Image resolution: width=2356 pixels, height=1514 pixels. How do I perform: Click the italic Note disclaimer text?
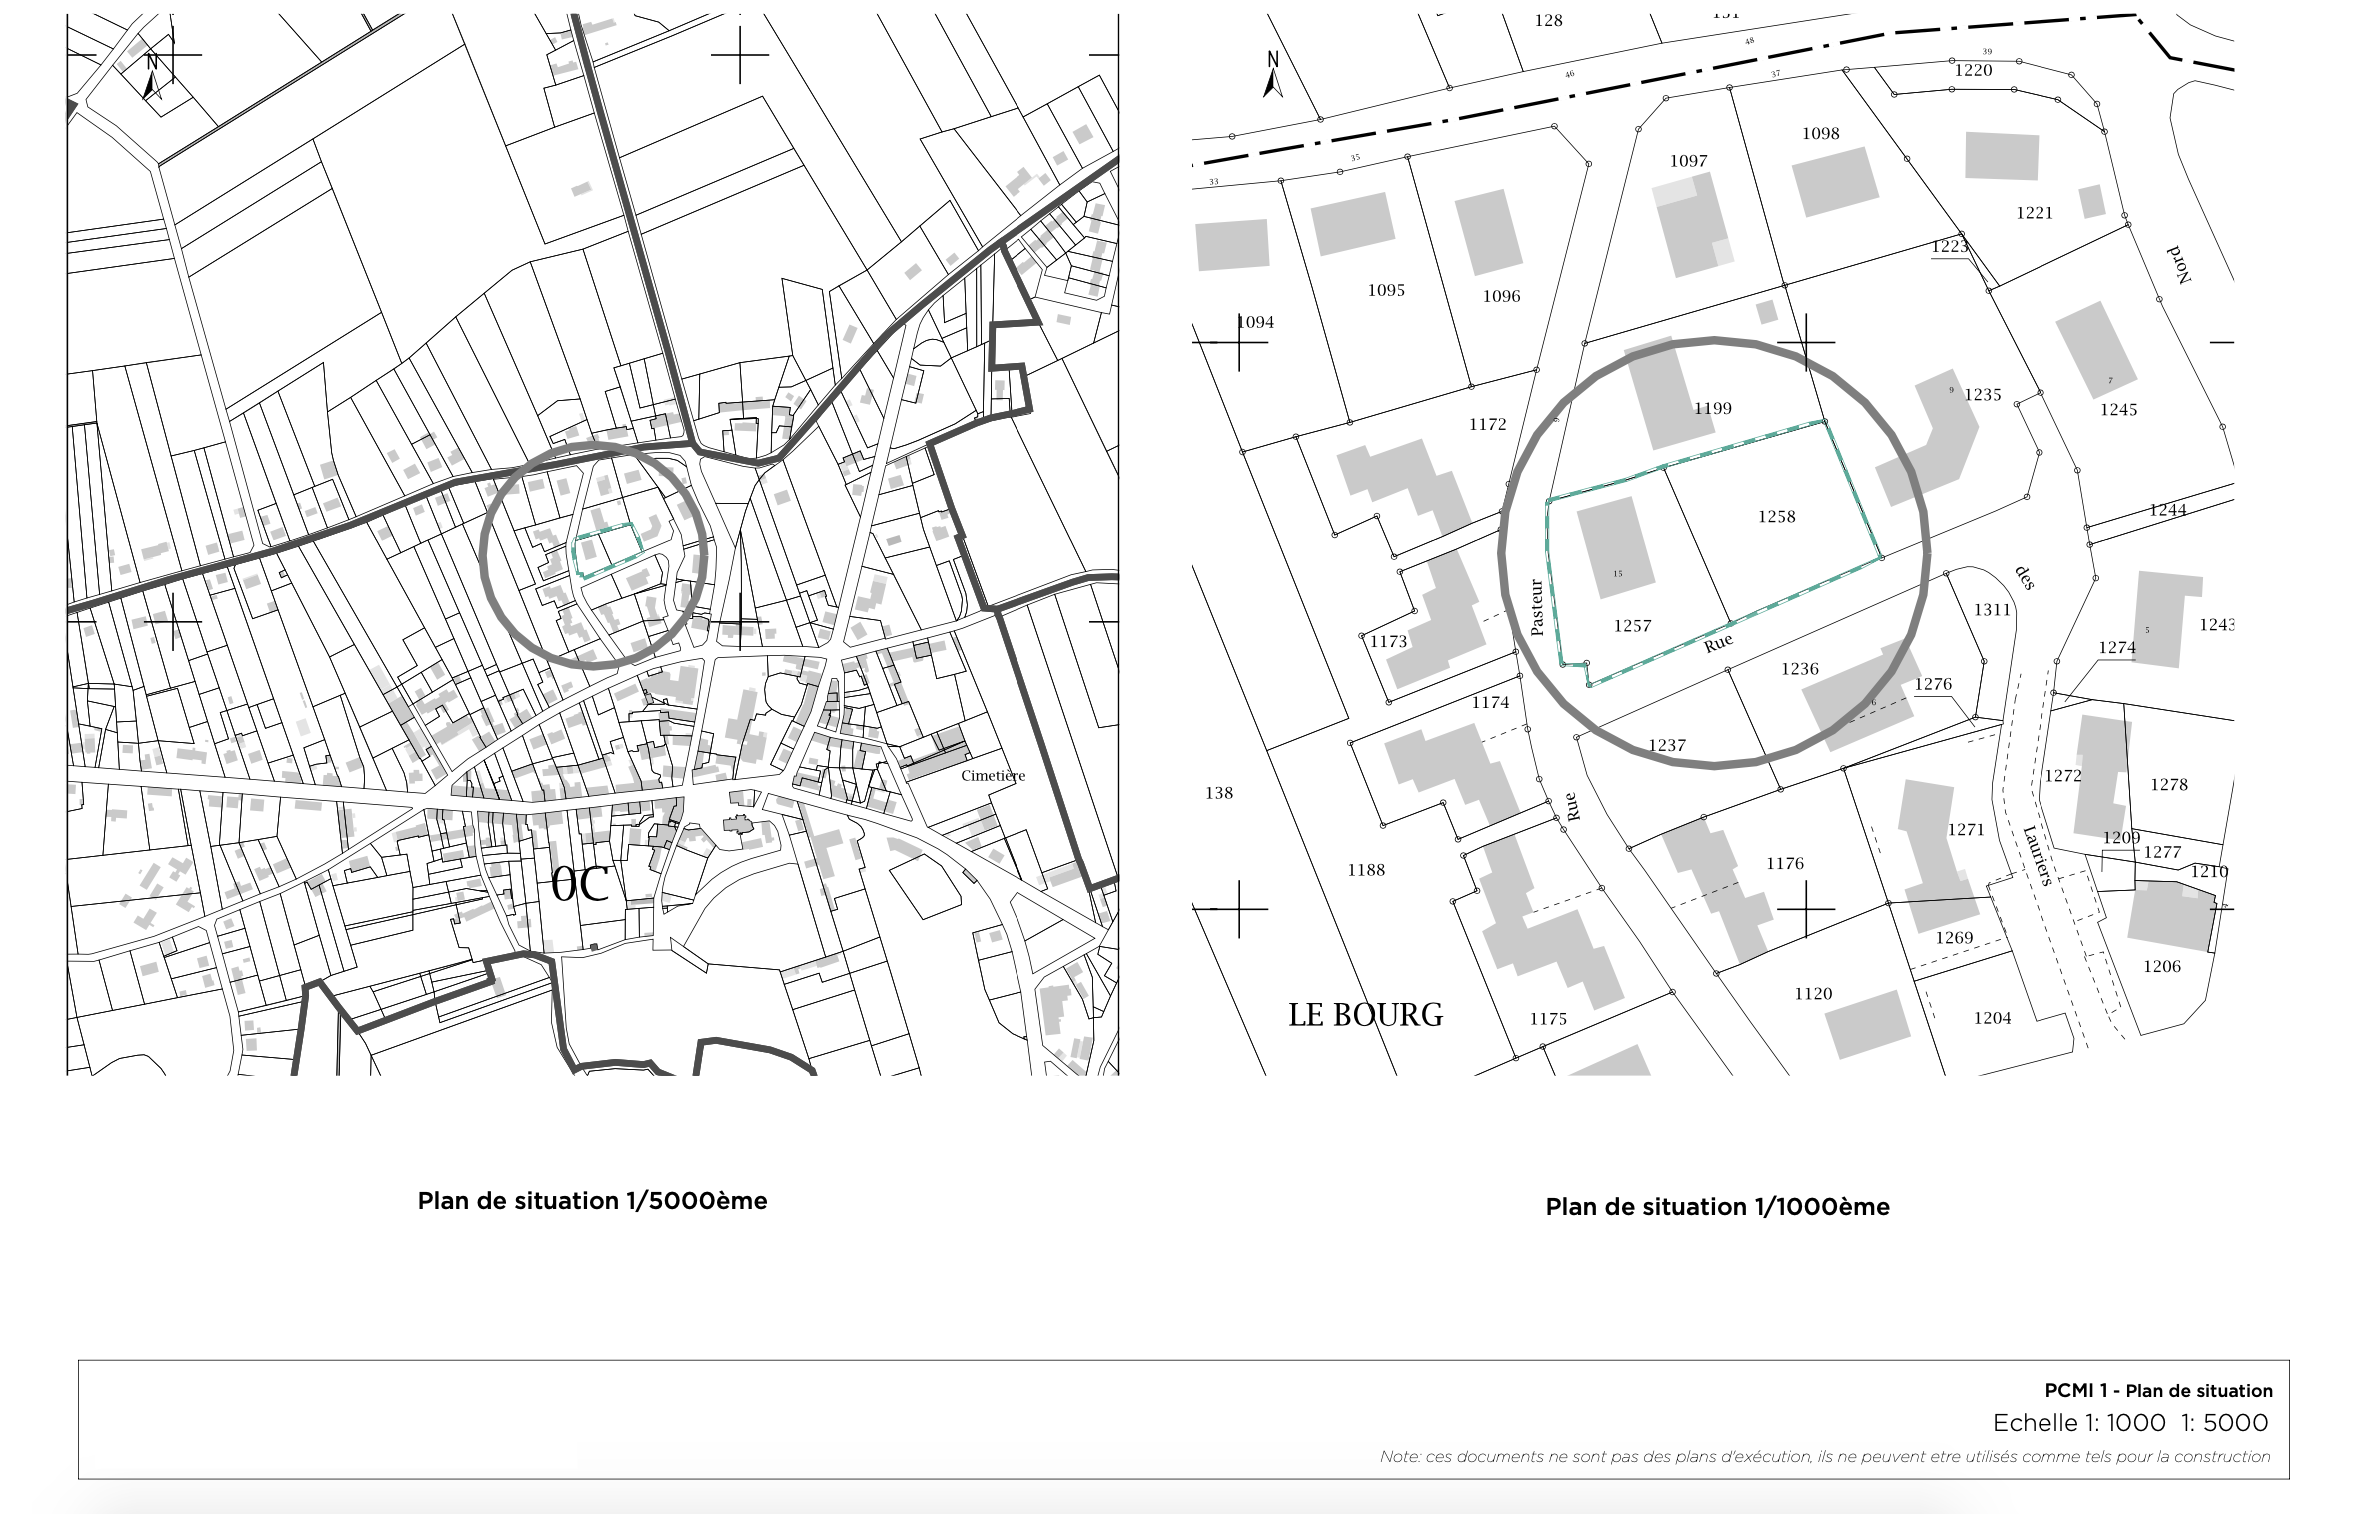coord(1824,1457)
